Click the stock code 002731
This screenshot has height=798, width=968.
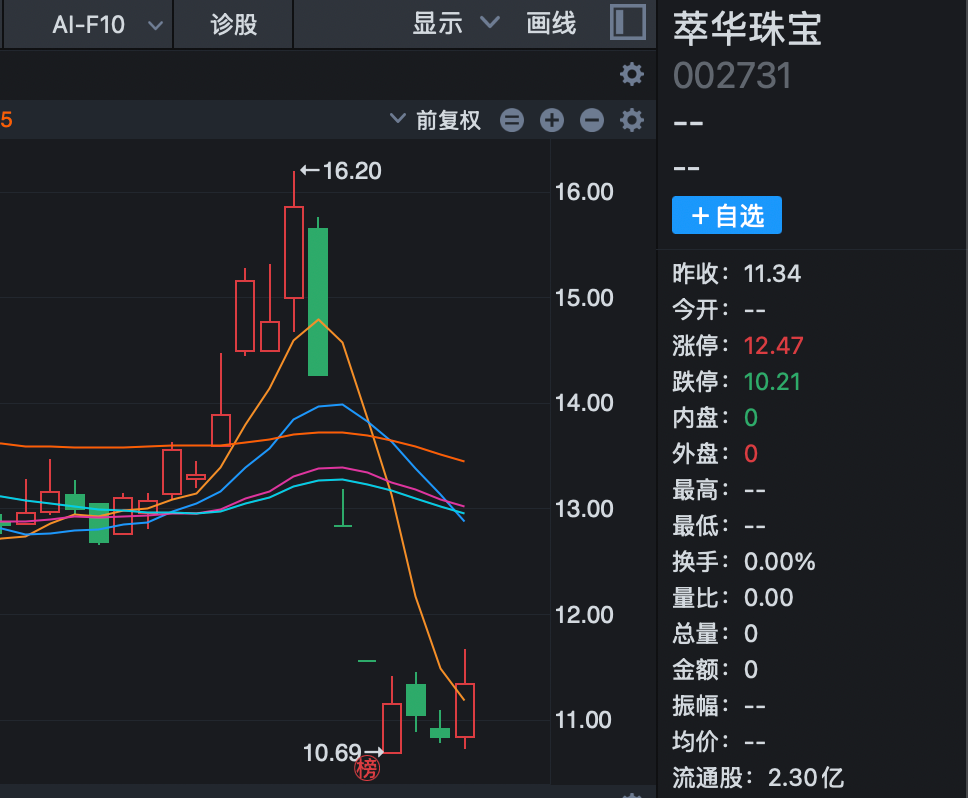pos(732,76)
